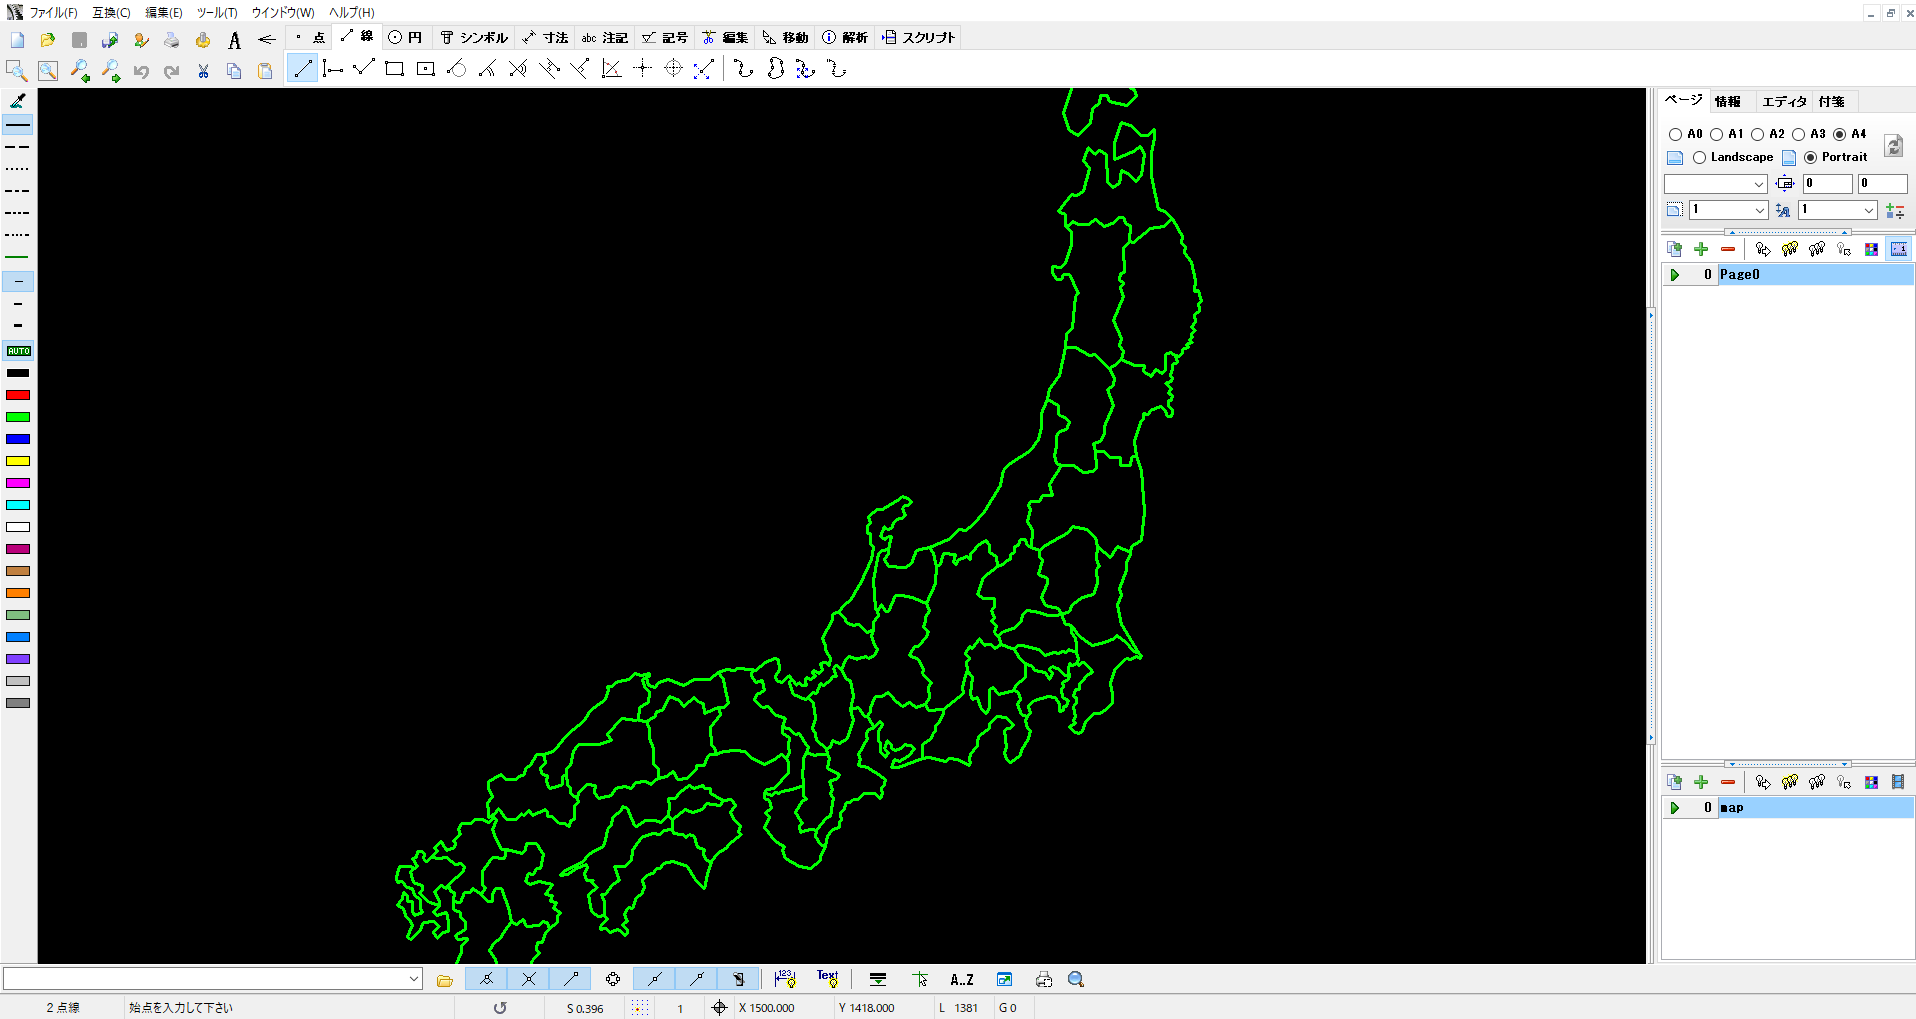Screen dimensions: 1916x1019
Task: Open the command history dropdown
Action: [413, 978]
